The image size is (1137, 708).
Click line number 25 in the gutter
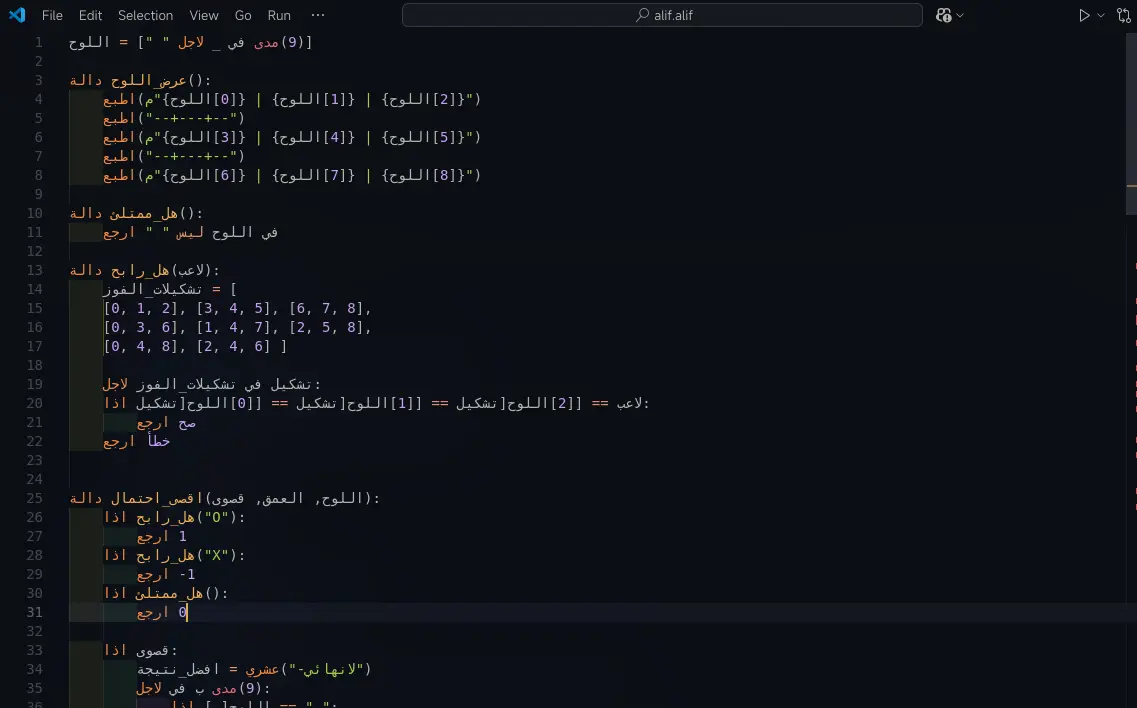click(x=36, y=498)
